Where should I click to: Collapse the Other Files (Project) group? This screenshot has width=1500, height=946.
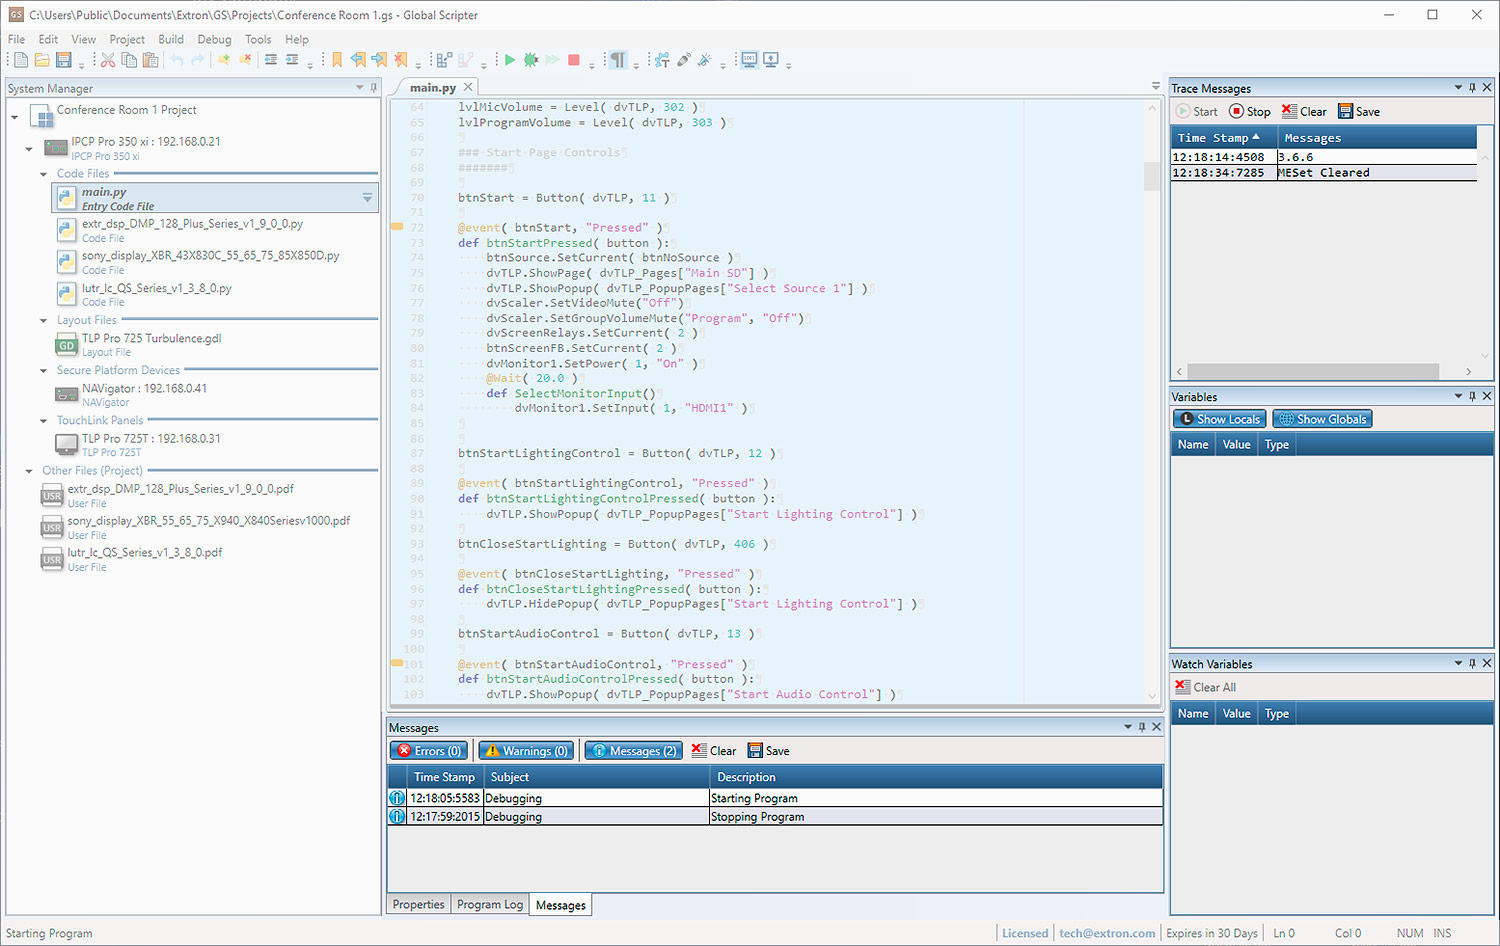[29, 471]
